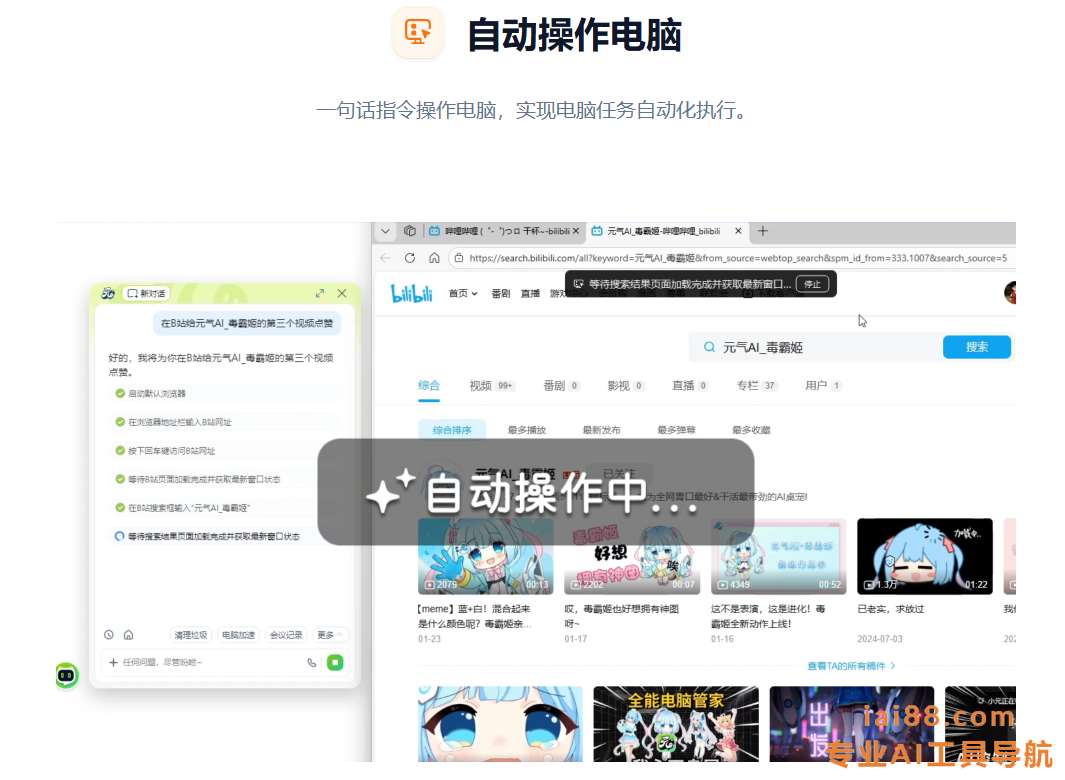Click the history clock icon in assistant panel
The height and width of the screenshot is (780, 1065).
pos(109,635)
